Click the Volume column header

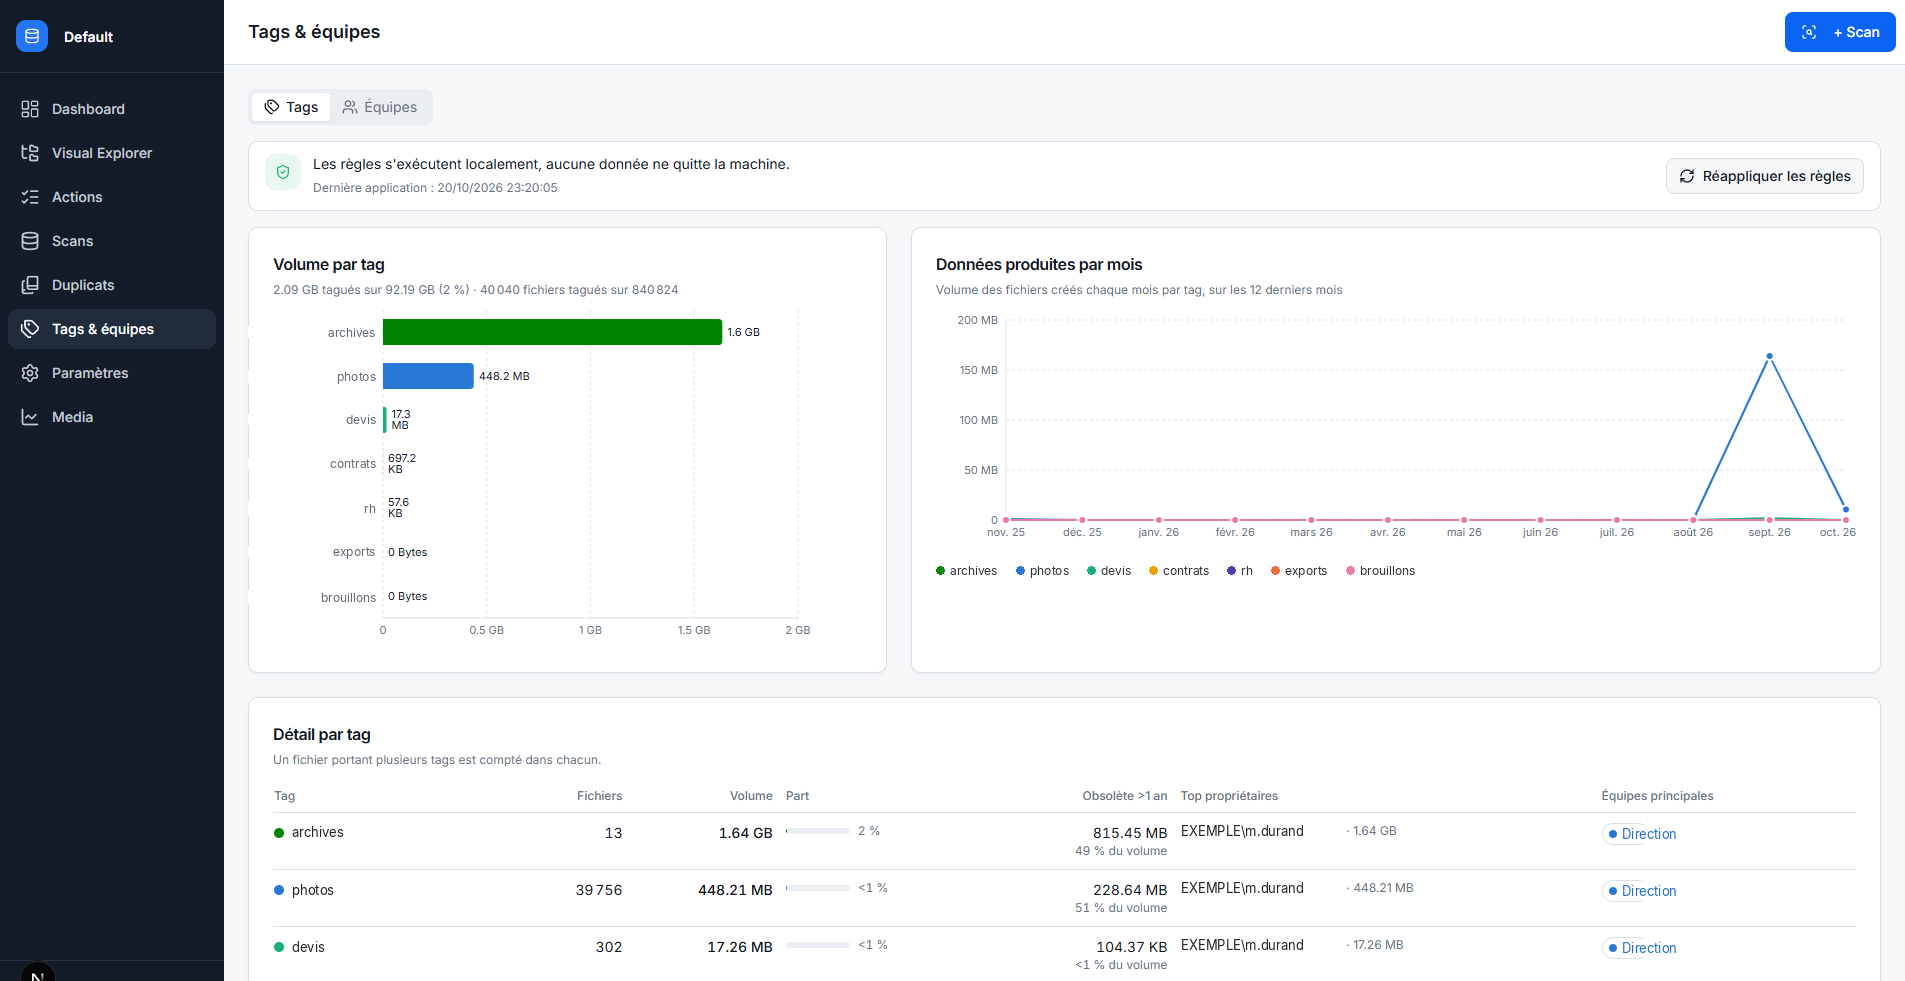pyautogui.click(x=751, y=796)
